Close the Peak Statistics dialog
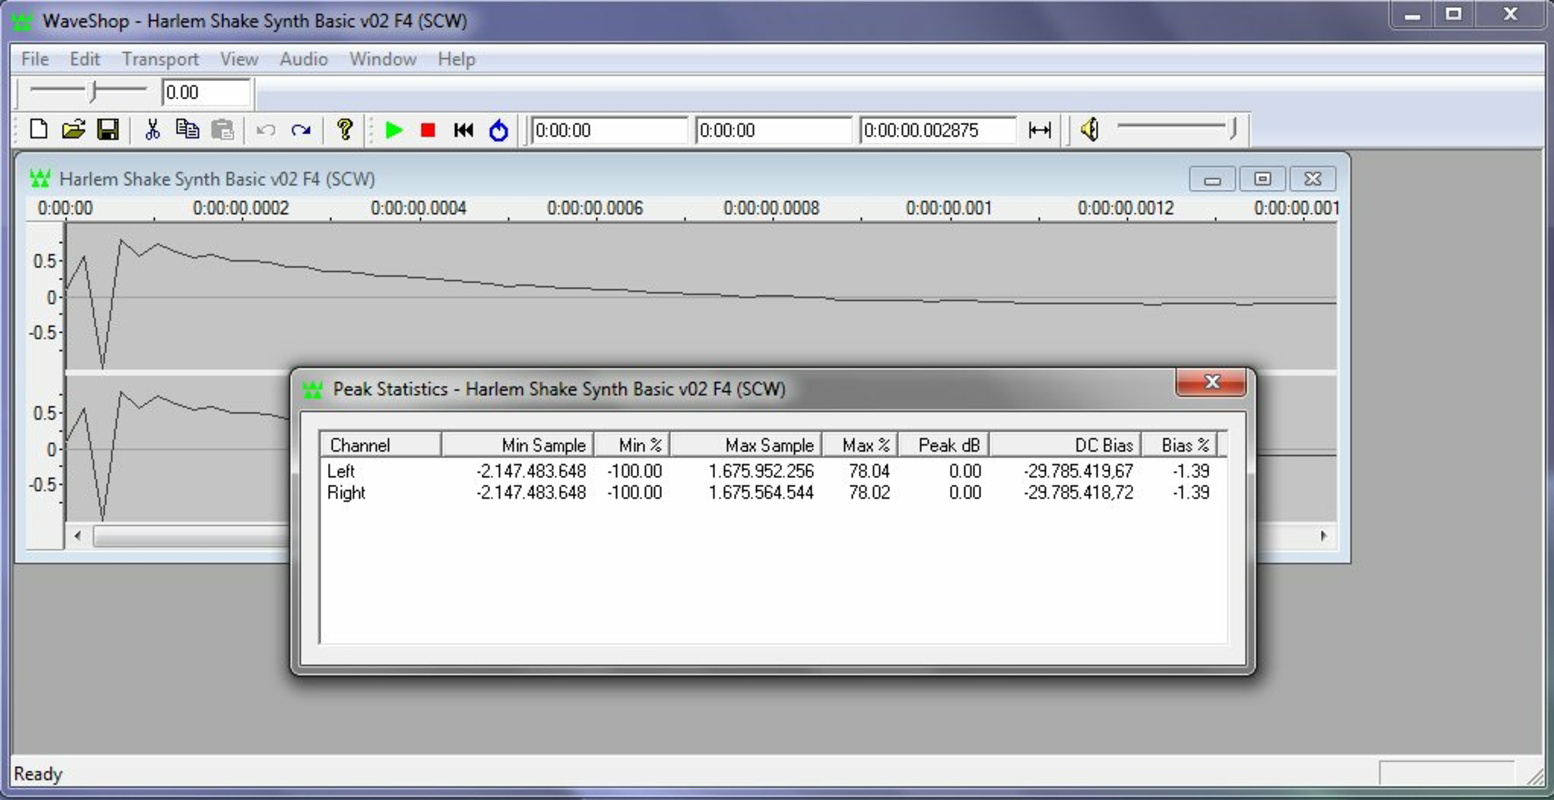1554x800 pixels. tap(1211, 382)
